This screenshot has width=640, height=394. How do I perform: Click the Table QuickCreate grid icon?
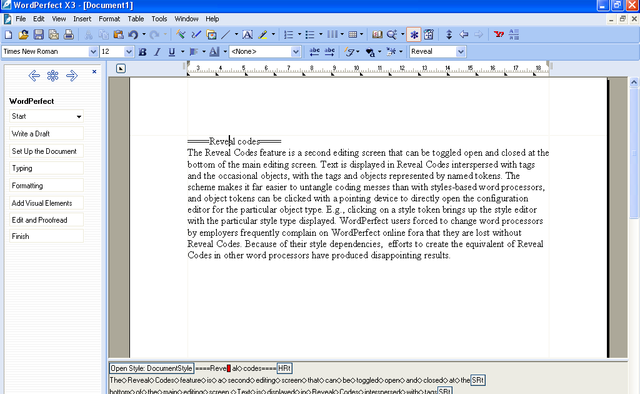click(353, 35)
